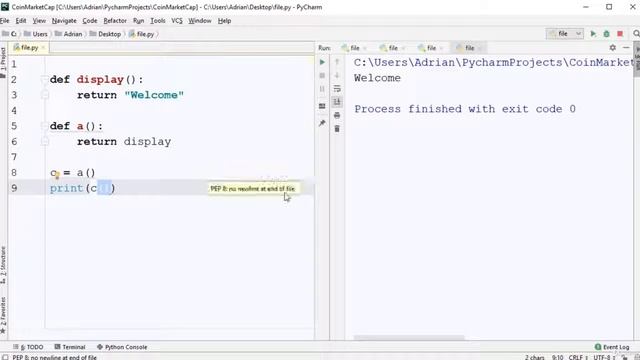Image resolution: width=640 pixels, height=360 pixels.
Task: Open the Tools menu
Action: (x=158, y=21)
